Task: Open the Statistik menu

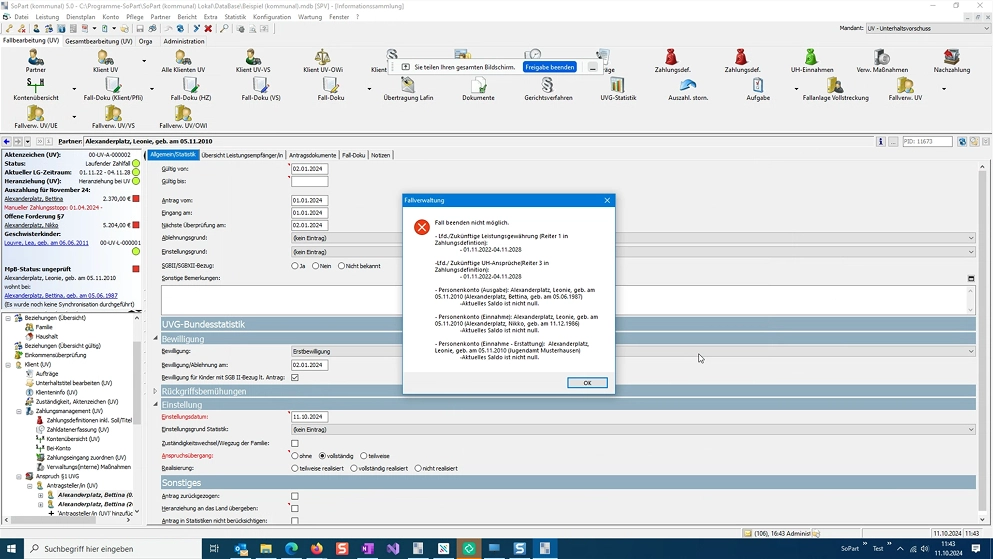Action: click(235, 17)
